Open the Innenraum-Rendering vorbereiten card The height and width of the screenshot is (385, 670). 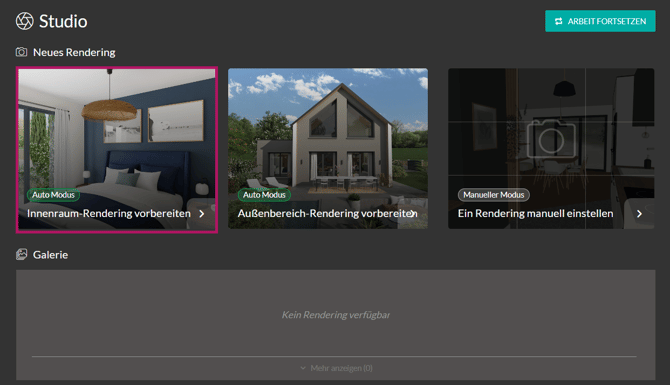pos(117,150)
